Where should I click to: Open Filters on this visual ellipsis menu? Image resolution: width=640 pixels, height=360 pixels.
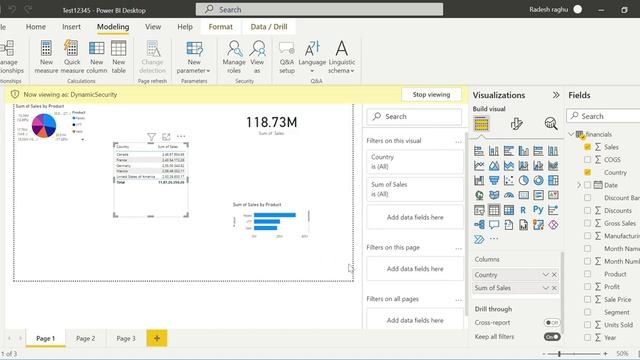pos(458,142)
